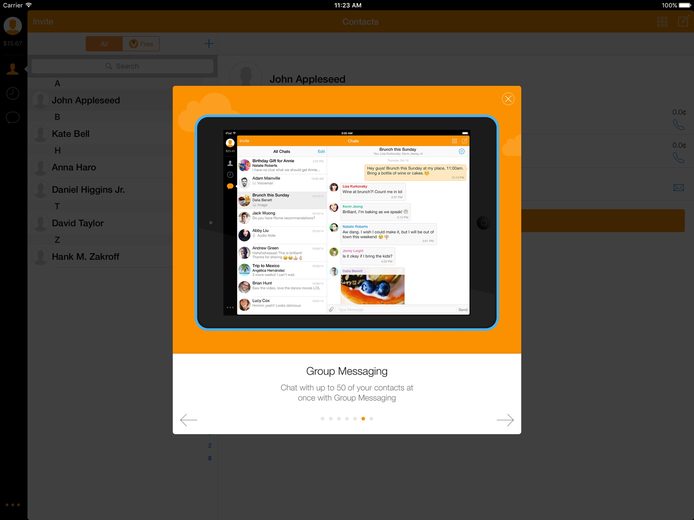Tap the lower phone call icon

(679, 158)
